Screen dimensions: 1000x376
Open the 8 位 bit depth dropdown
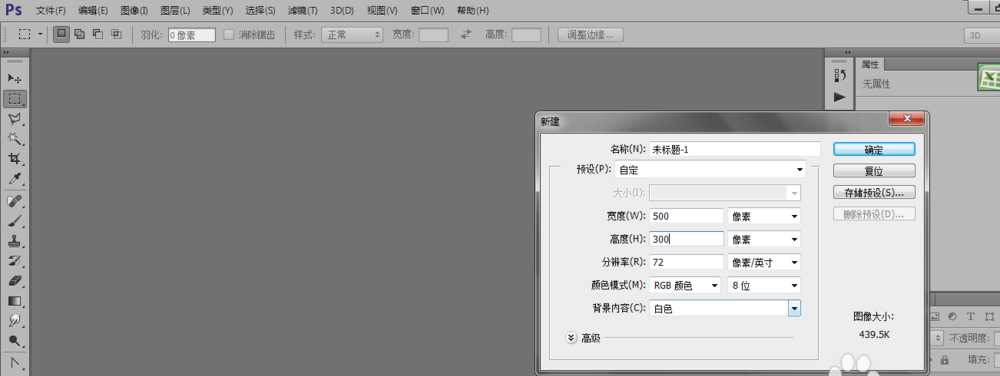click(763, 286)
